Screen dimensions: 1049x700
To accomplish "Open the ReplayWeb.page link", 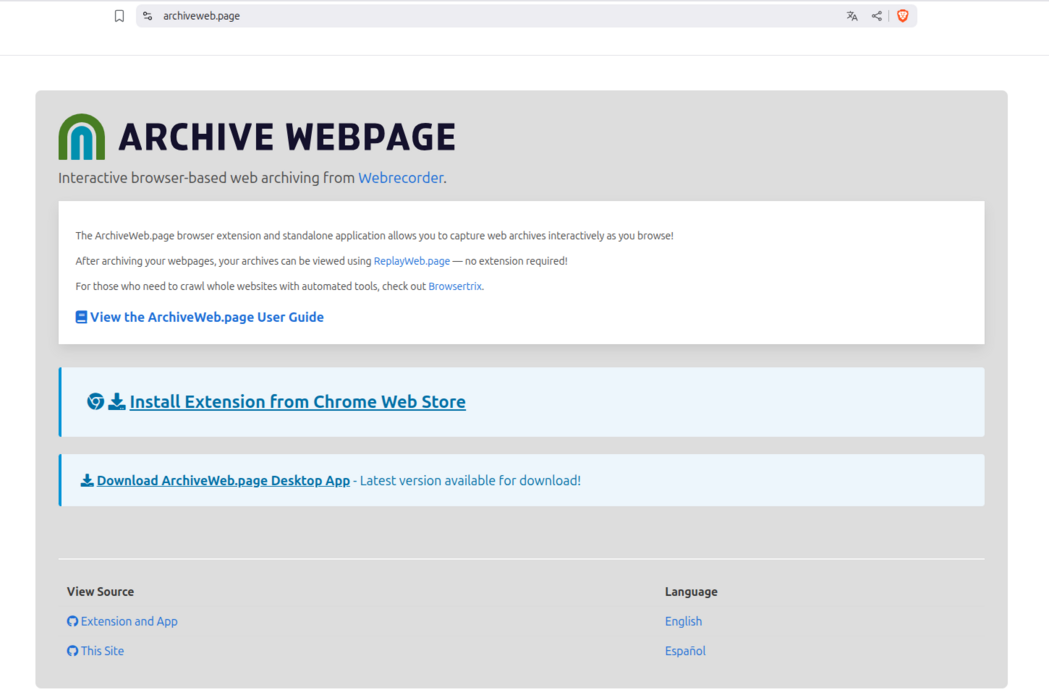I will [411, 261].
